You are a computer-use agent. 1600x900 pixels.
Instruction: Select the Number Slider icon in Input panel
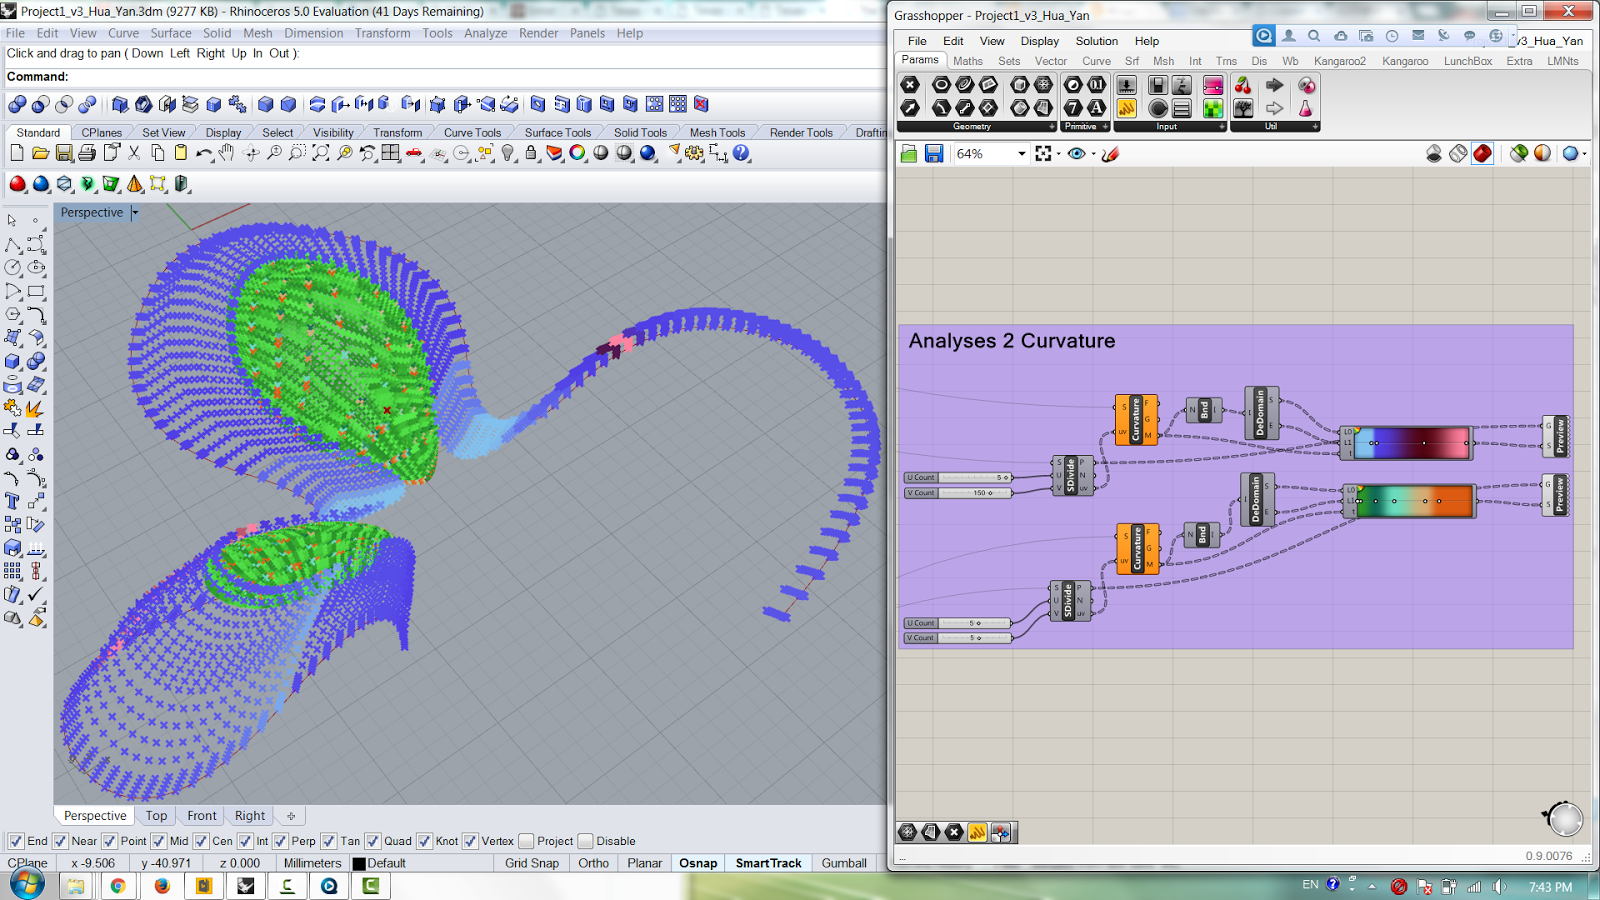1127,86
